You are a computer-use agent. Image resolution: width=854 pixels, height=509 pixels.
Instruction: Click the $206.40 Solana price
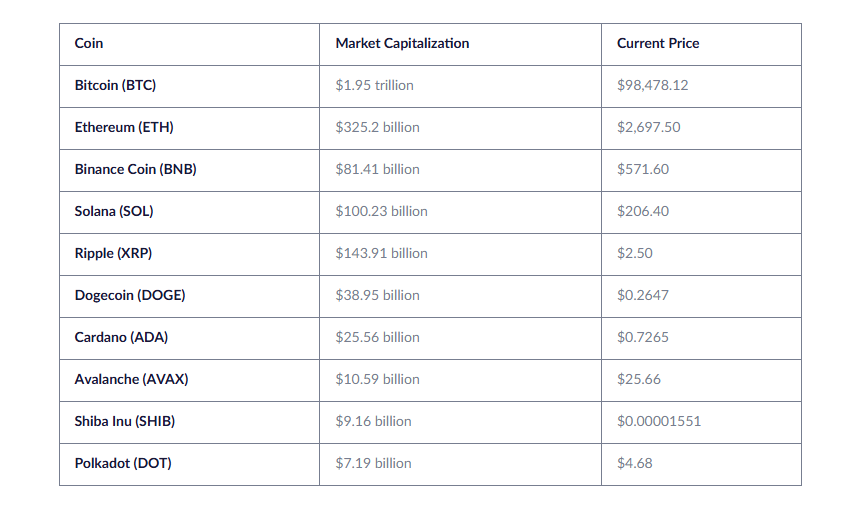(643, 212)
